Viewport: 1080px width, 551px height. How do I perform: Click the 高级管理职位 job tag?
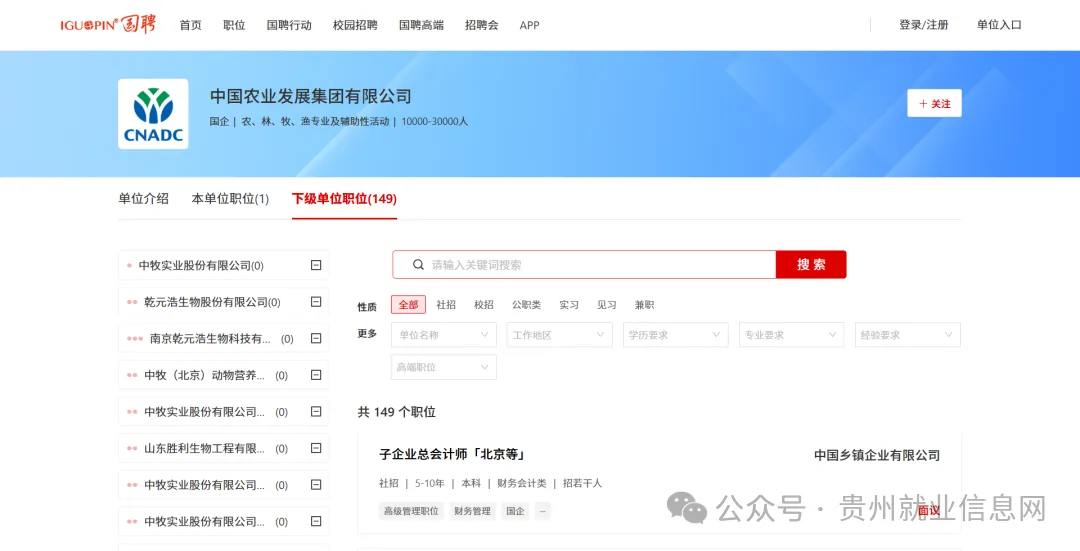(x=411, y=511)
